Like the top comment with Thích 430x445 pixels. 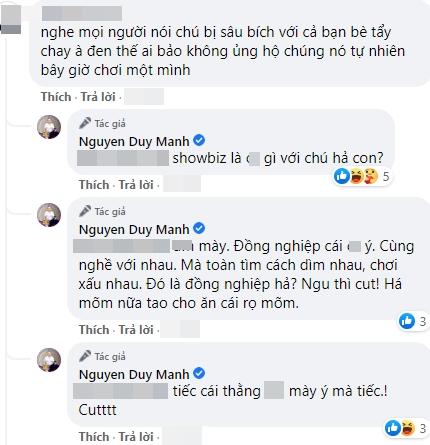(x=56, y=97)
